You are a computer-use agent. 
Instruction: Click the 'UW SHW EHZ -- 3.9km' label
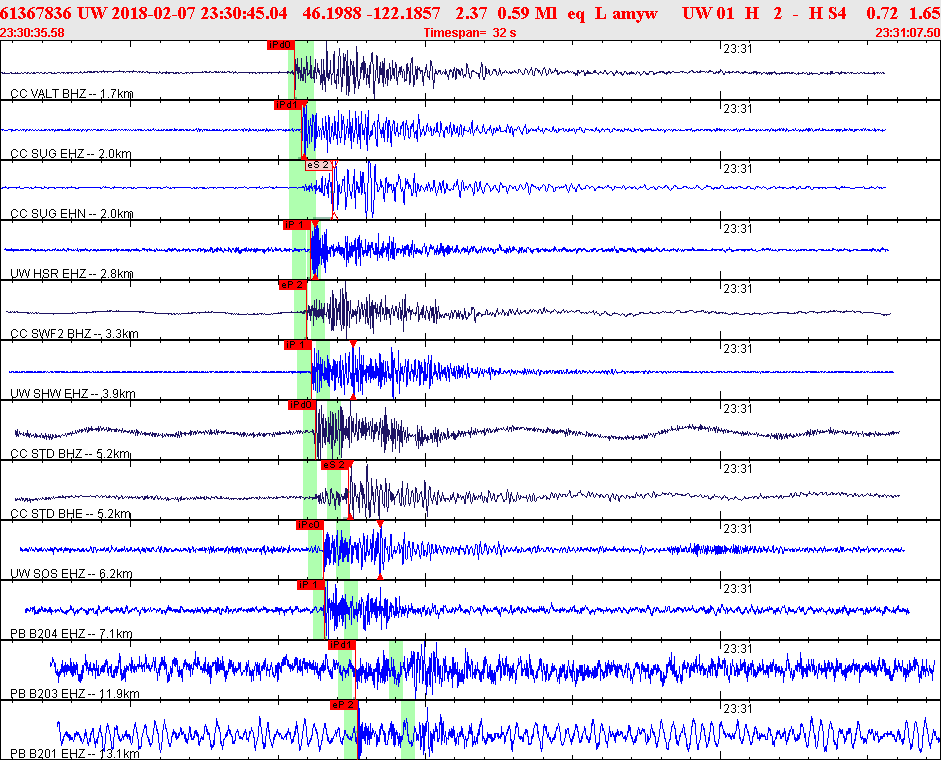coord(73,394)
